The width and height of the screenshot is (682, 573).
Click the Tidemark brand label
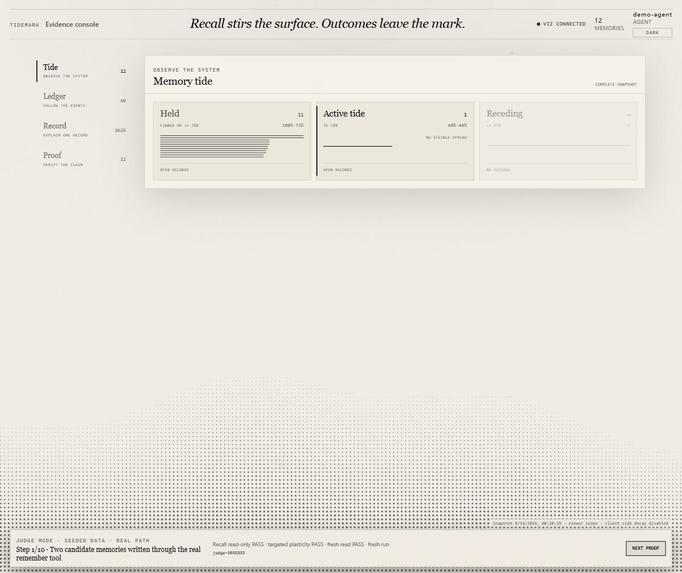tap(24, 25)
